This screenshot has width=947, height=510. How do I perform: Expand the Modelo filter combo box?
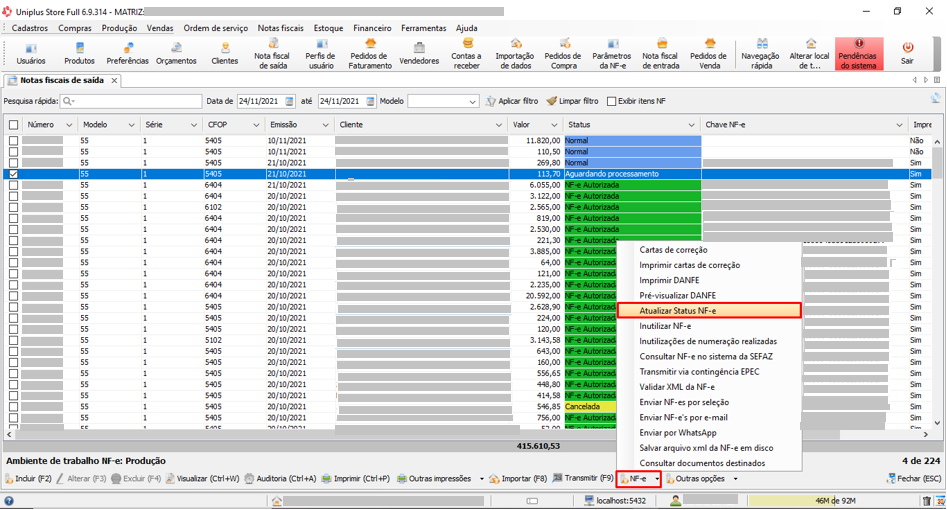click(472, 102)
